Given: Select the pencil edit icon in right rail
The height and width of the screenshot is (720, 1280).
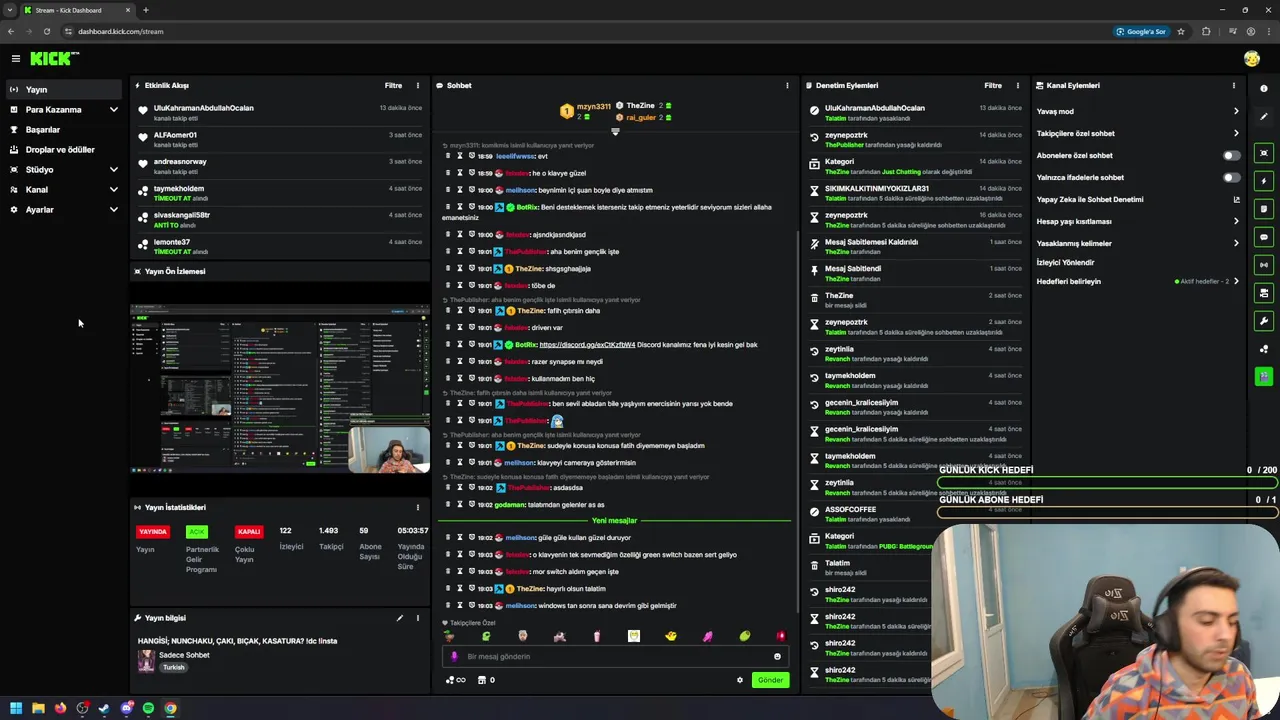Looking at the screenshot, I should (x=1264, y=117).
